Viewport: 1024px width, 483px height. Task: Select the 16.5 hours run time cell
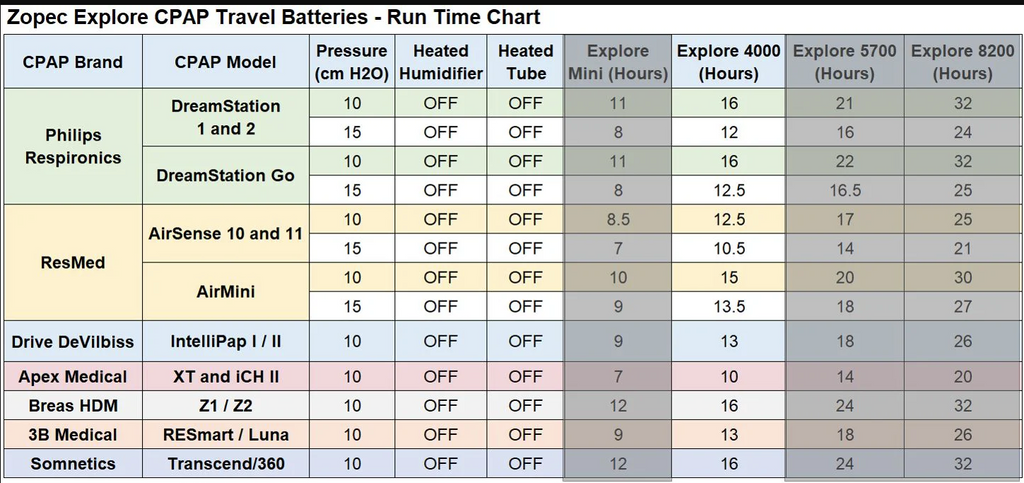(845, 190)
